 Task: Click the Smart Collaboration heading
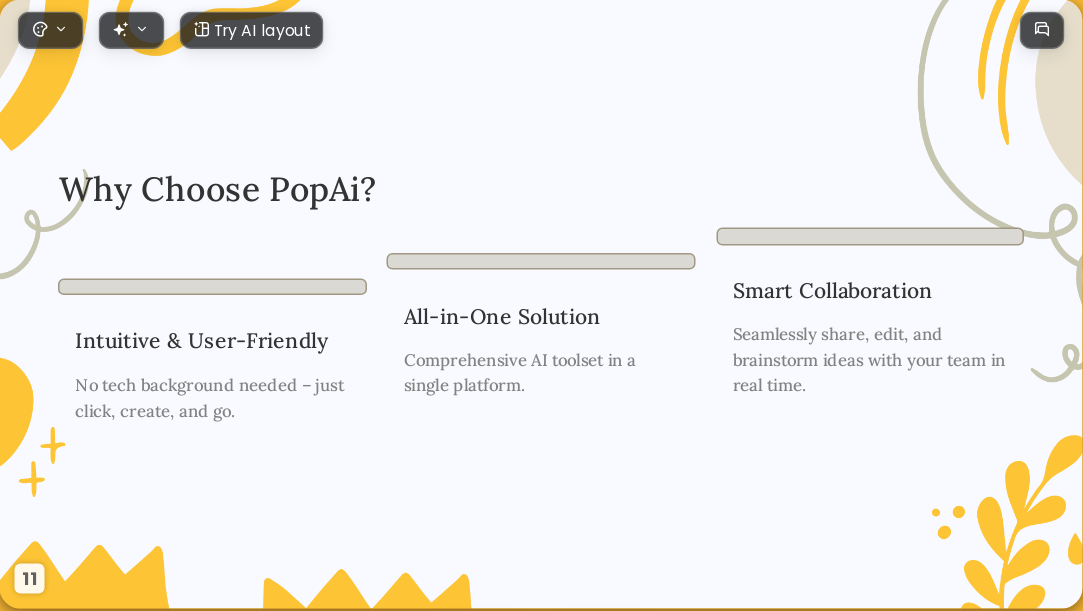pyautogui.click(x=832, y=291)
